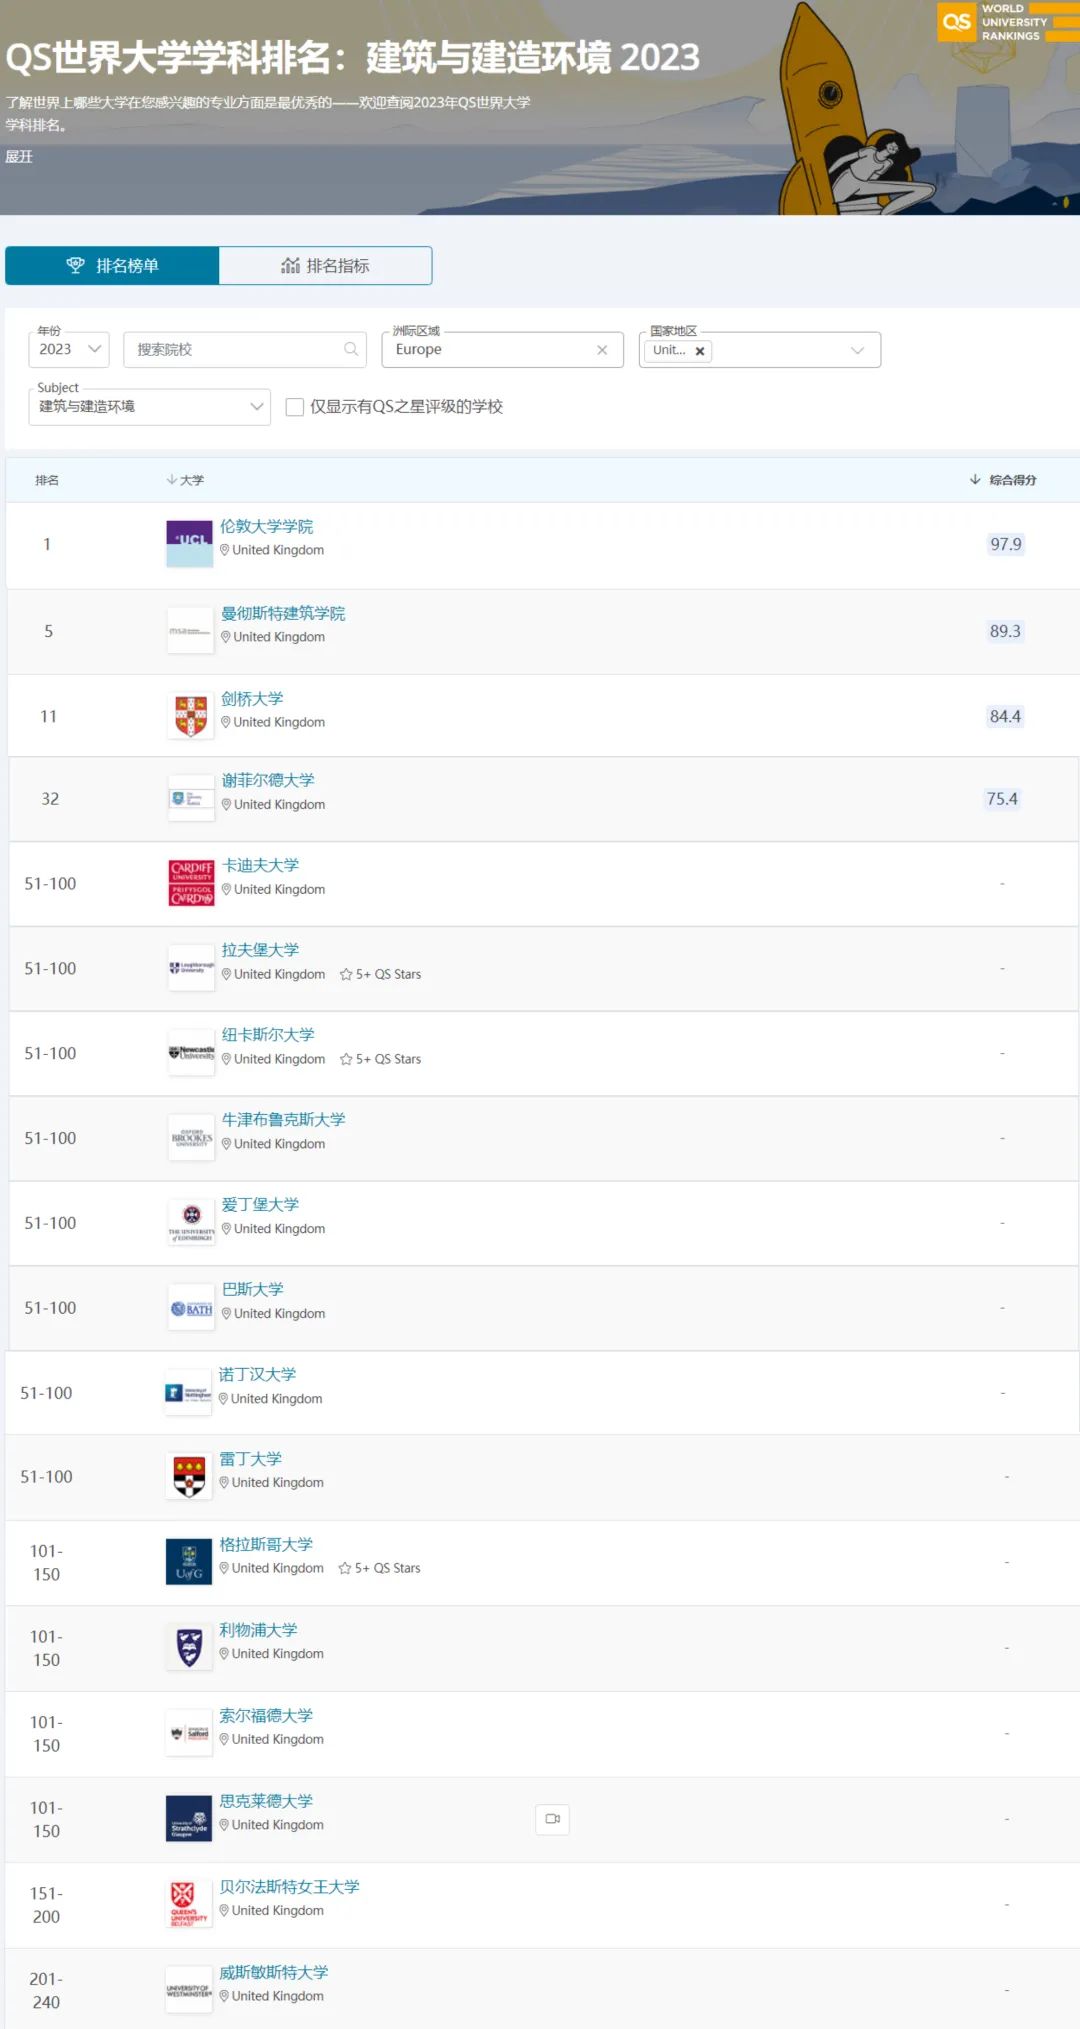This screenshot has width=1080, height=2029.
Task: Sort by 排名 column header
Action: pos(47,480)
